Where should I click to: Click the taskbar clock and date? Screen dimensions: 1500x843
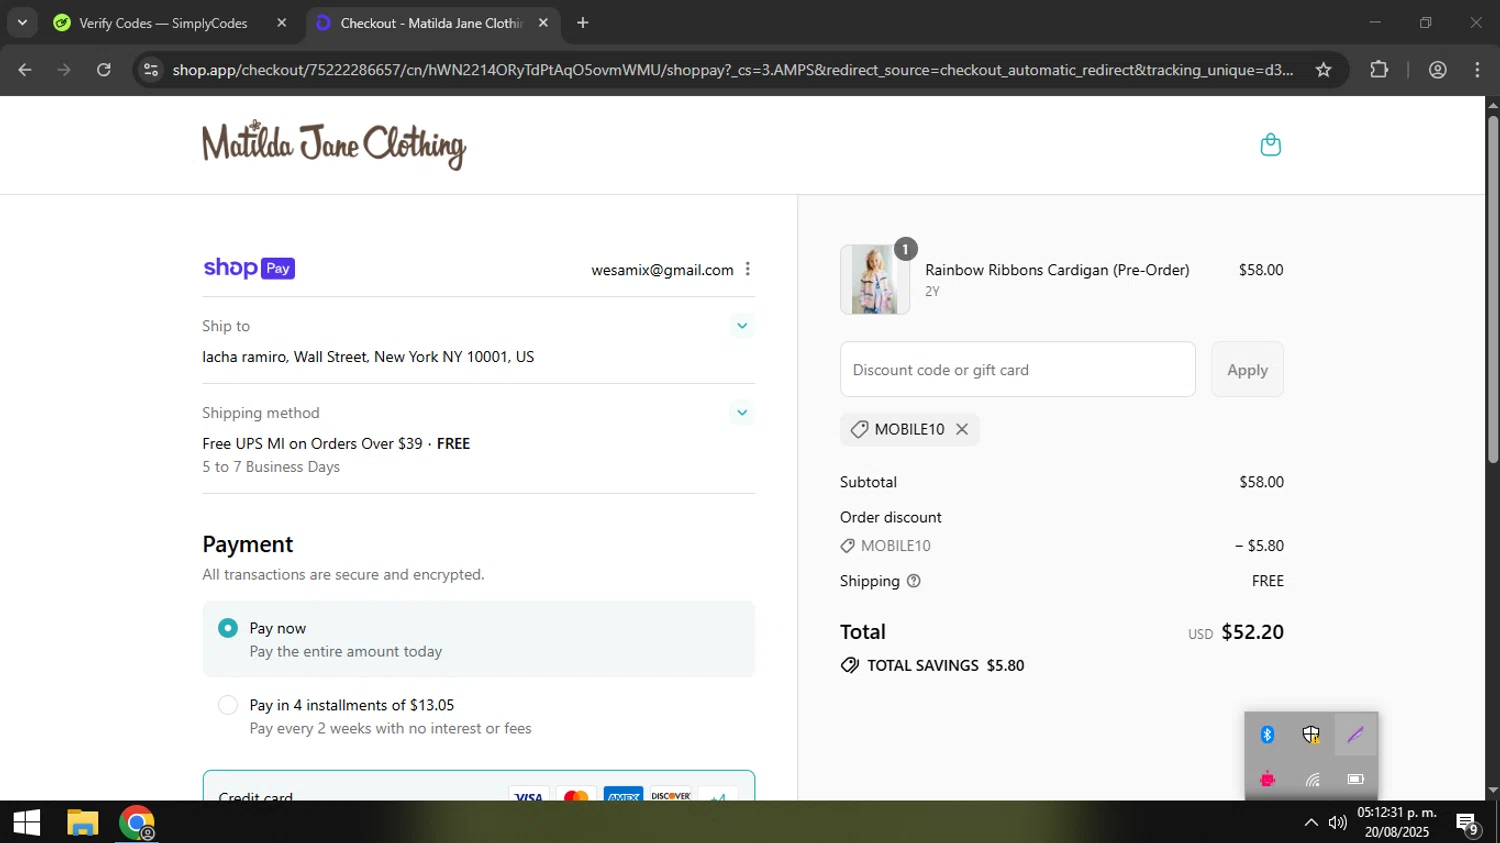[x=1397, y=822]
